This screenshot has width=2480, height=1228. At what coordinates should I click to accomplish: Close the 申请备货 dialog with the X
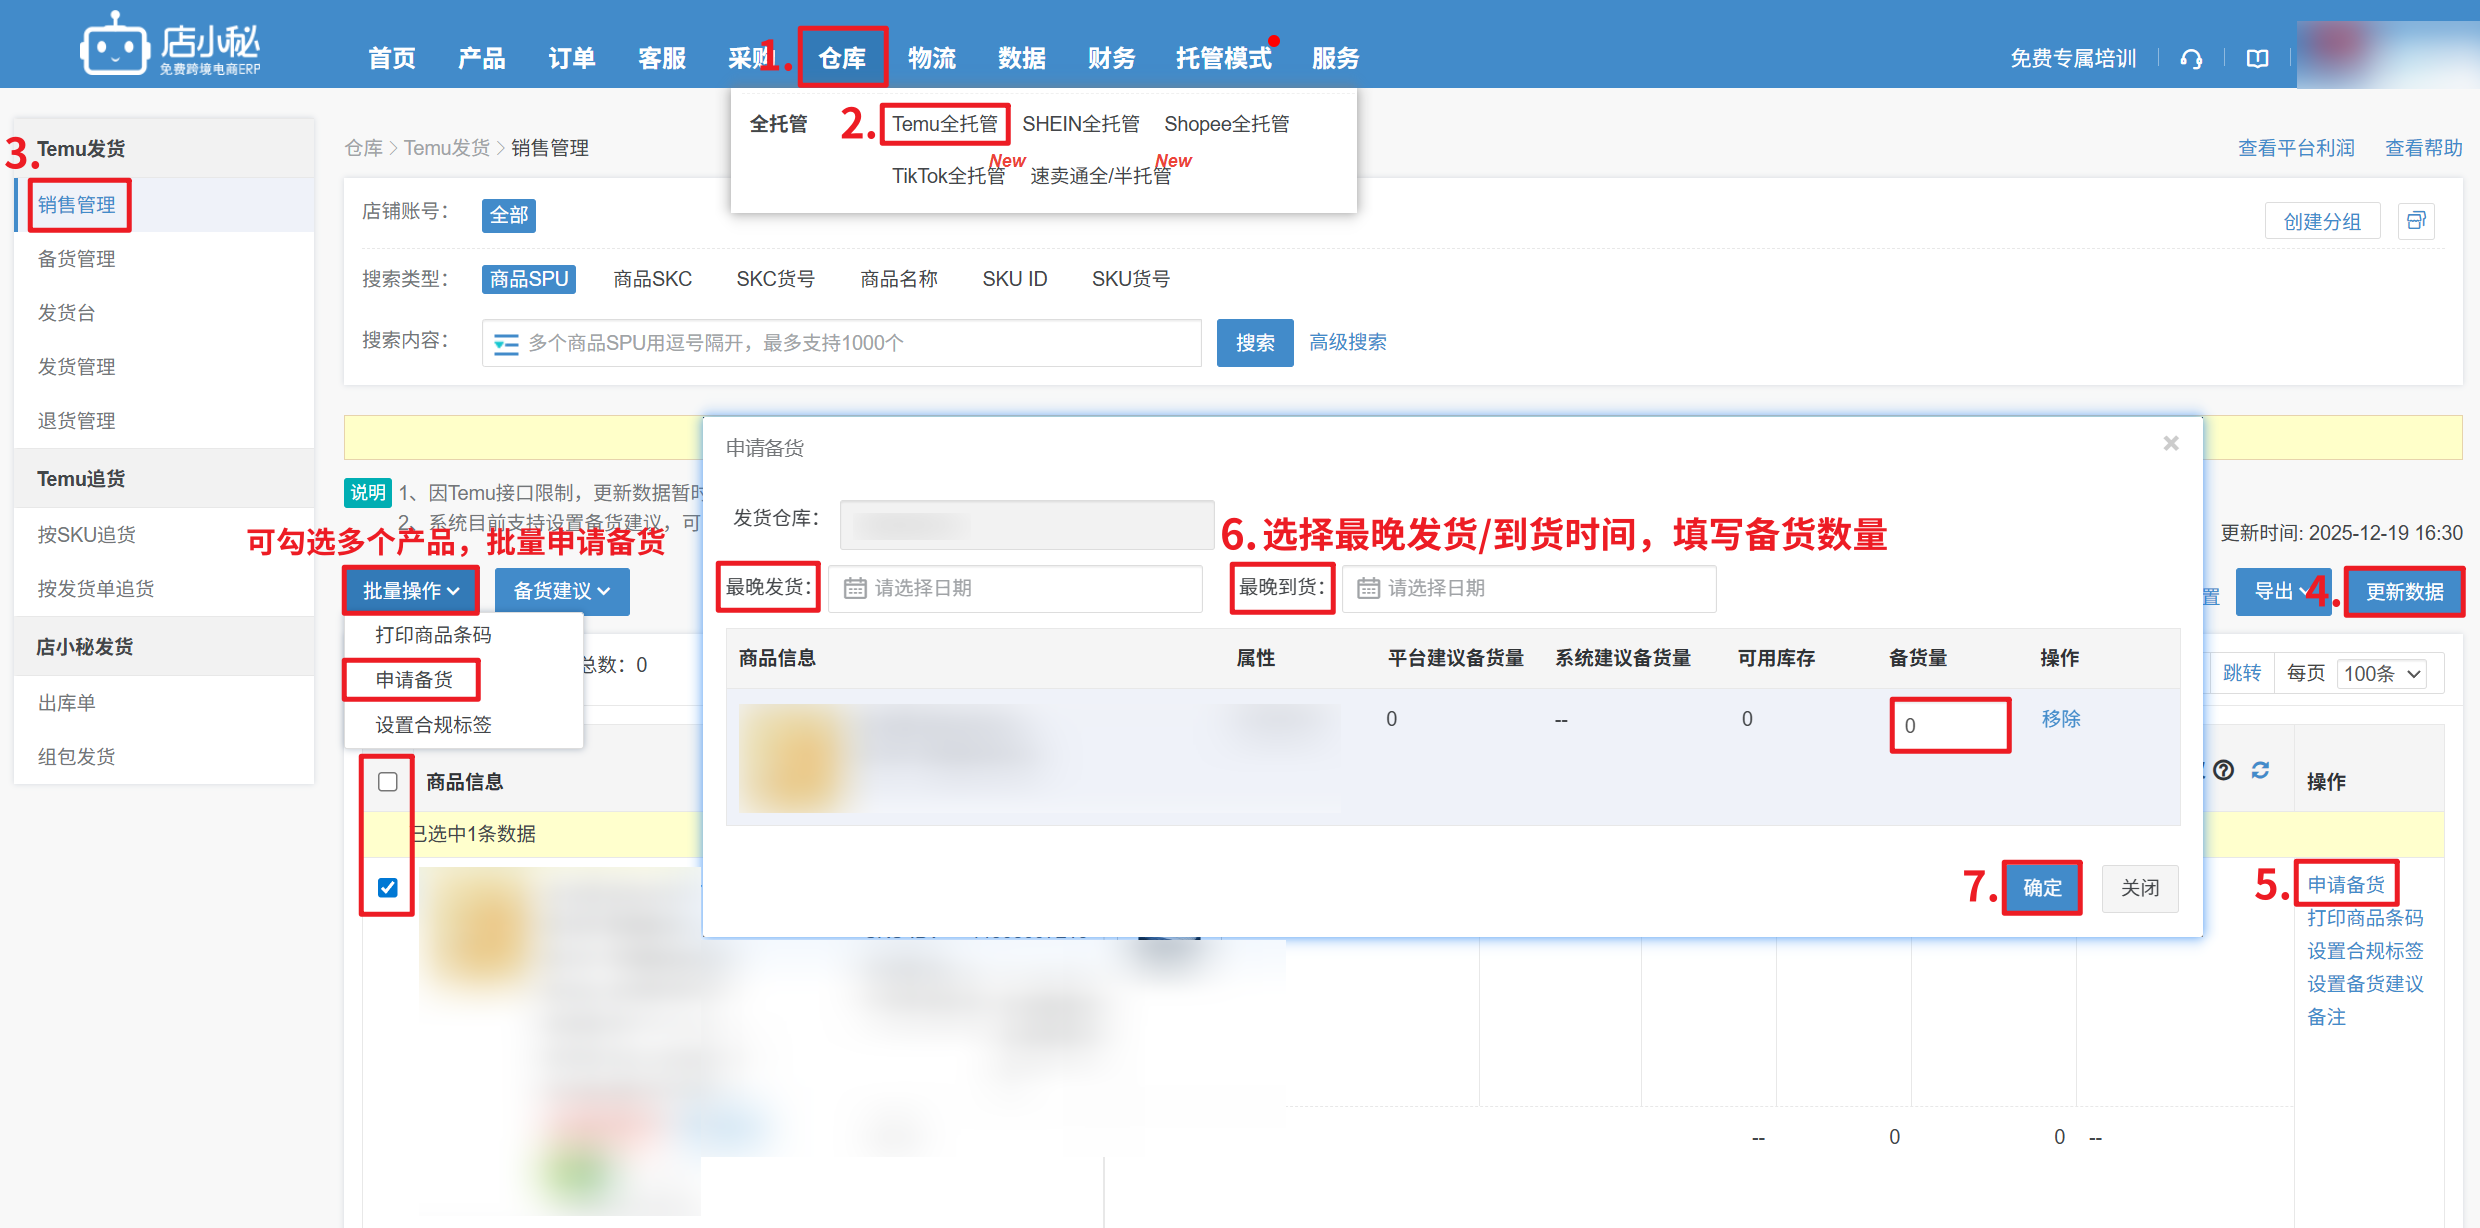(x=2170, y=443)
